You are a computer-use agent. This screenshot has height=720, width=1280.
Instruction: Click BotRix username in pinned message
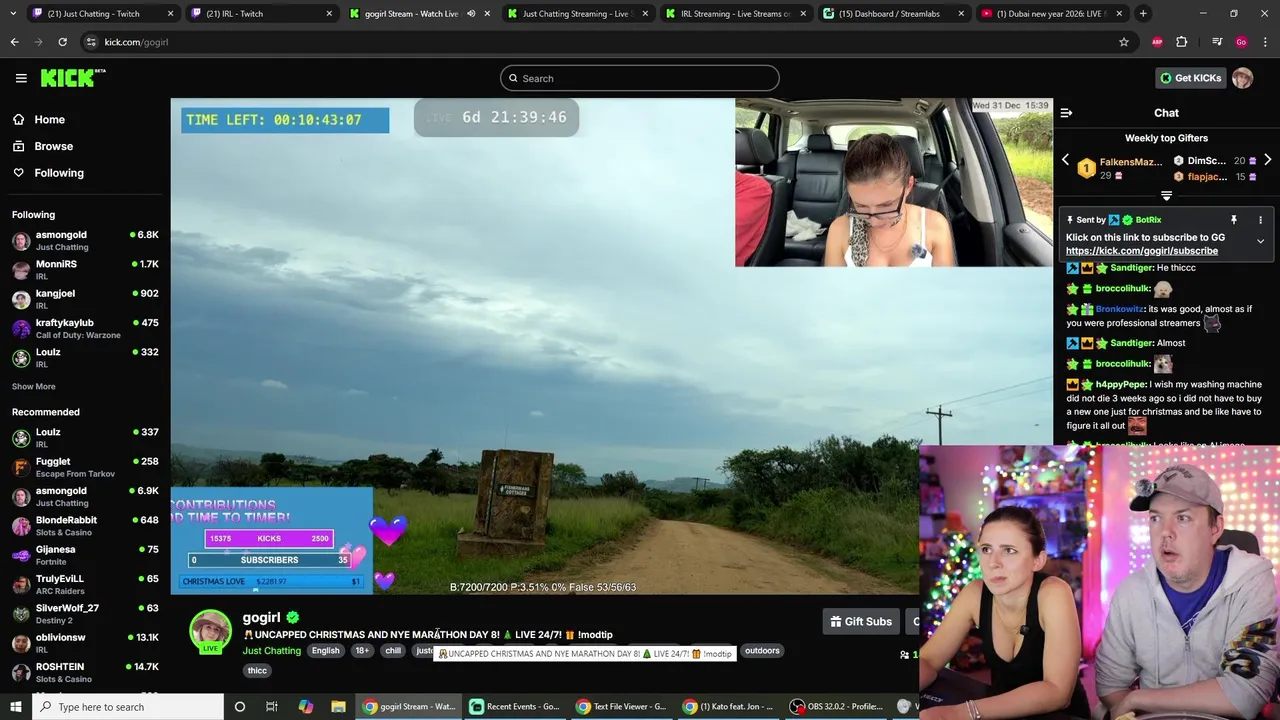pyautogui.click(x=1148, y=220)
